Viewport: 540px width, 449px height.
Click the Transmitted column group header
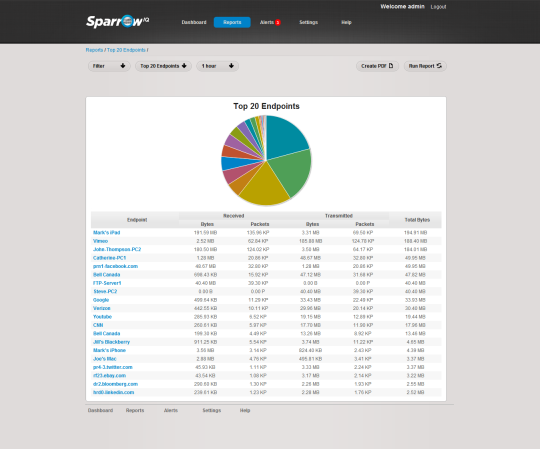(x=339, y=216)
